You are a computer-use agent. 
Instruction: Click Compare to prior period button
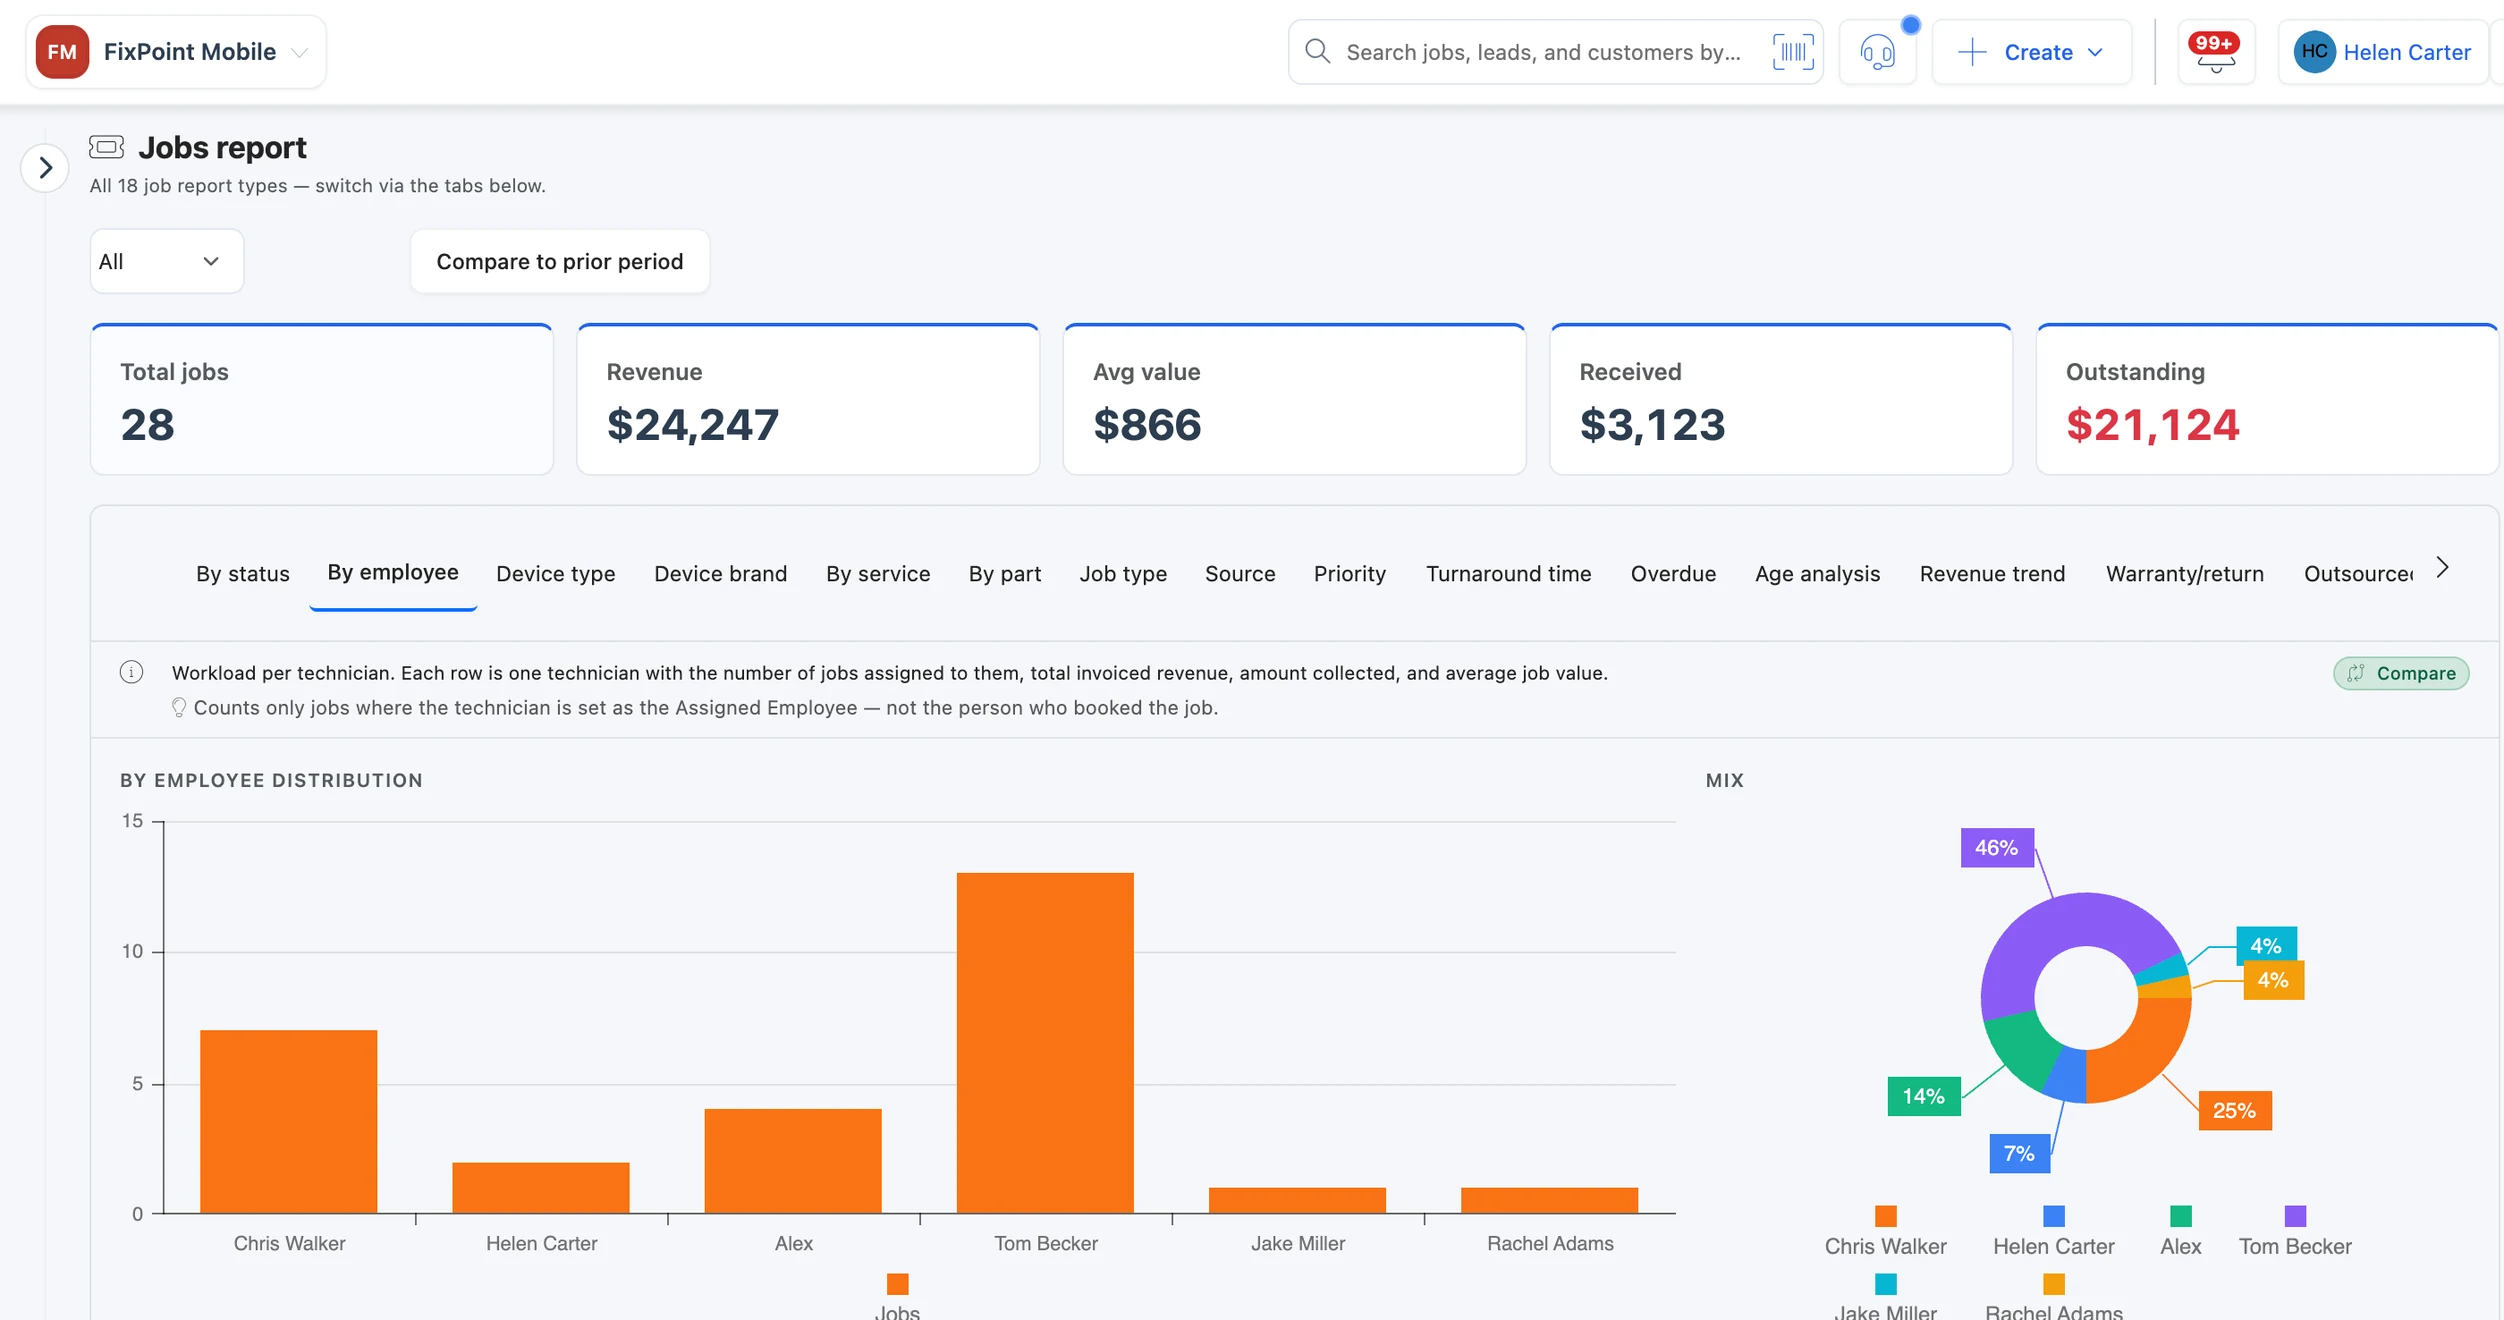click(560, 261)
